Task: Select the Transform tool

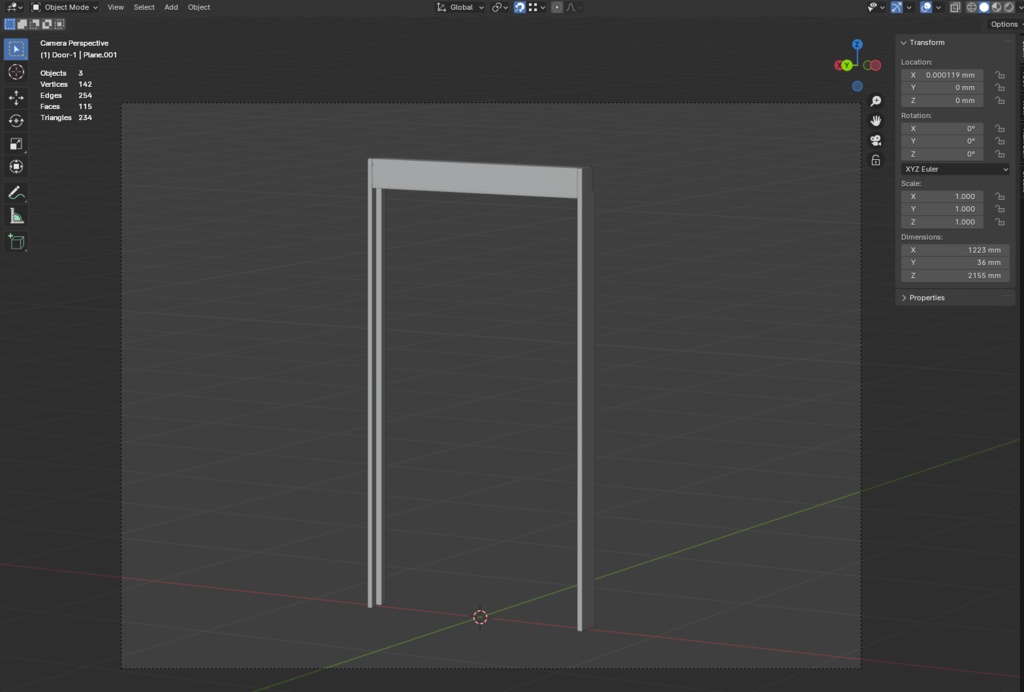Action: coord(16,166)
